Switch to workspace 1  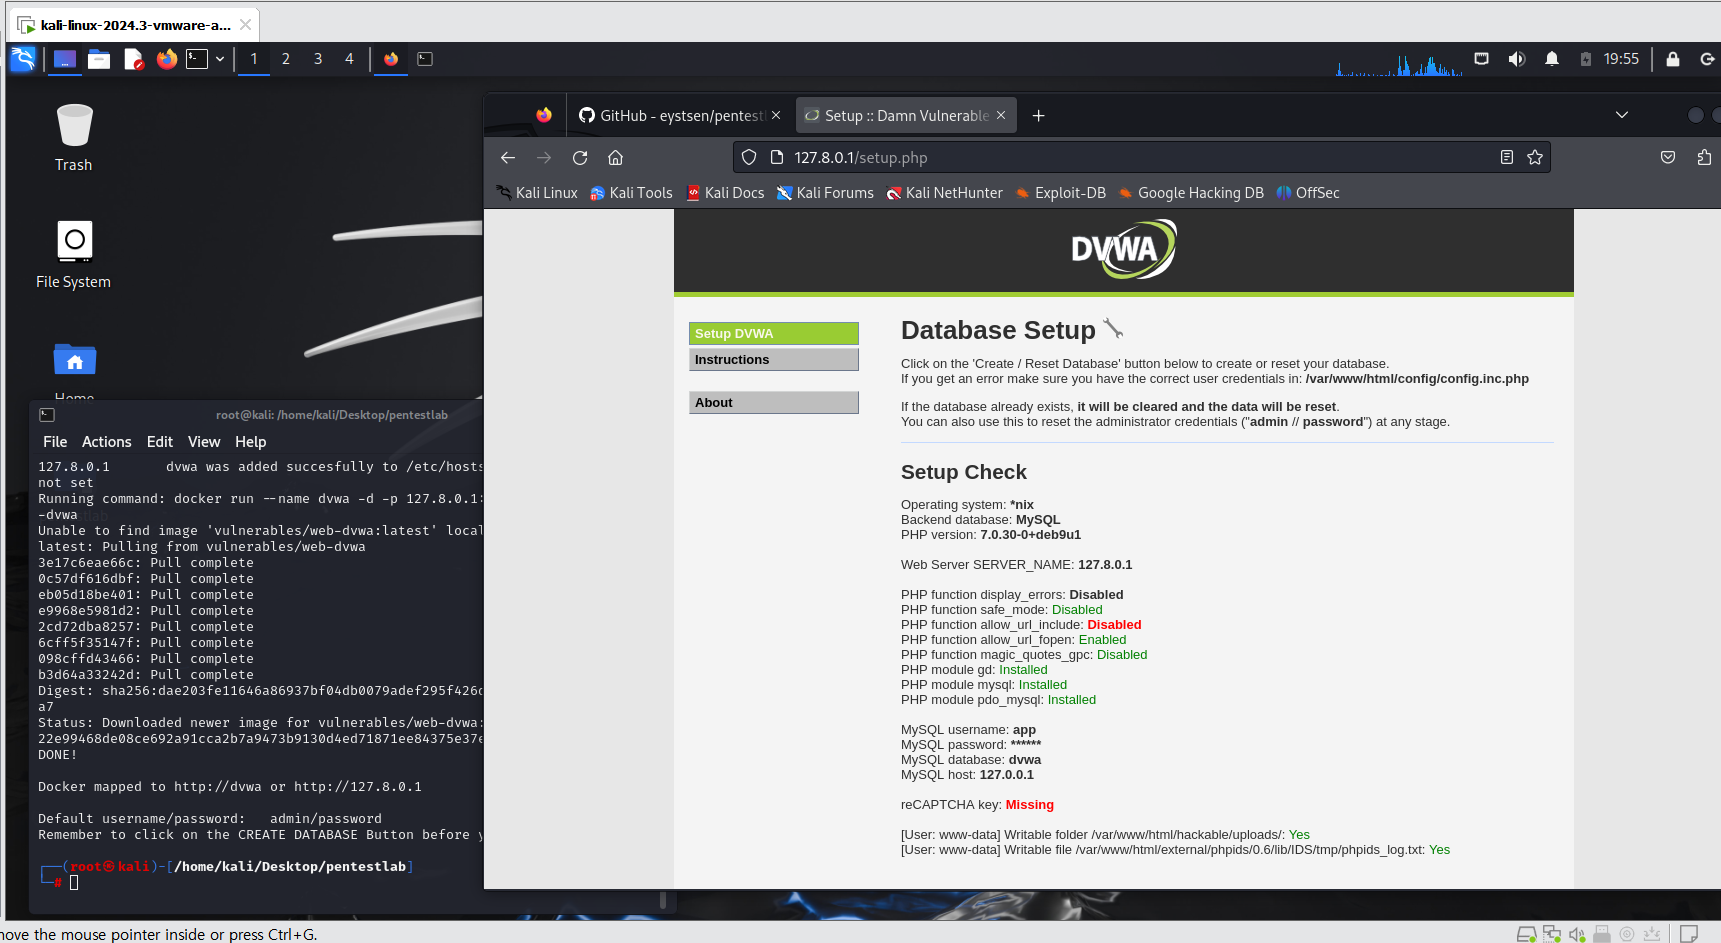click(254, 59)
